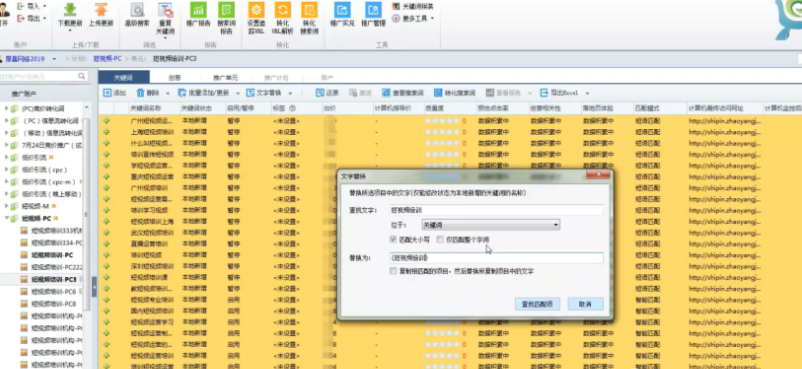Click the 关键词名称 column header
This screenshot has height=369, width=802.
tap(145, 108)
